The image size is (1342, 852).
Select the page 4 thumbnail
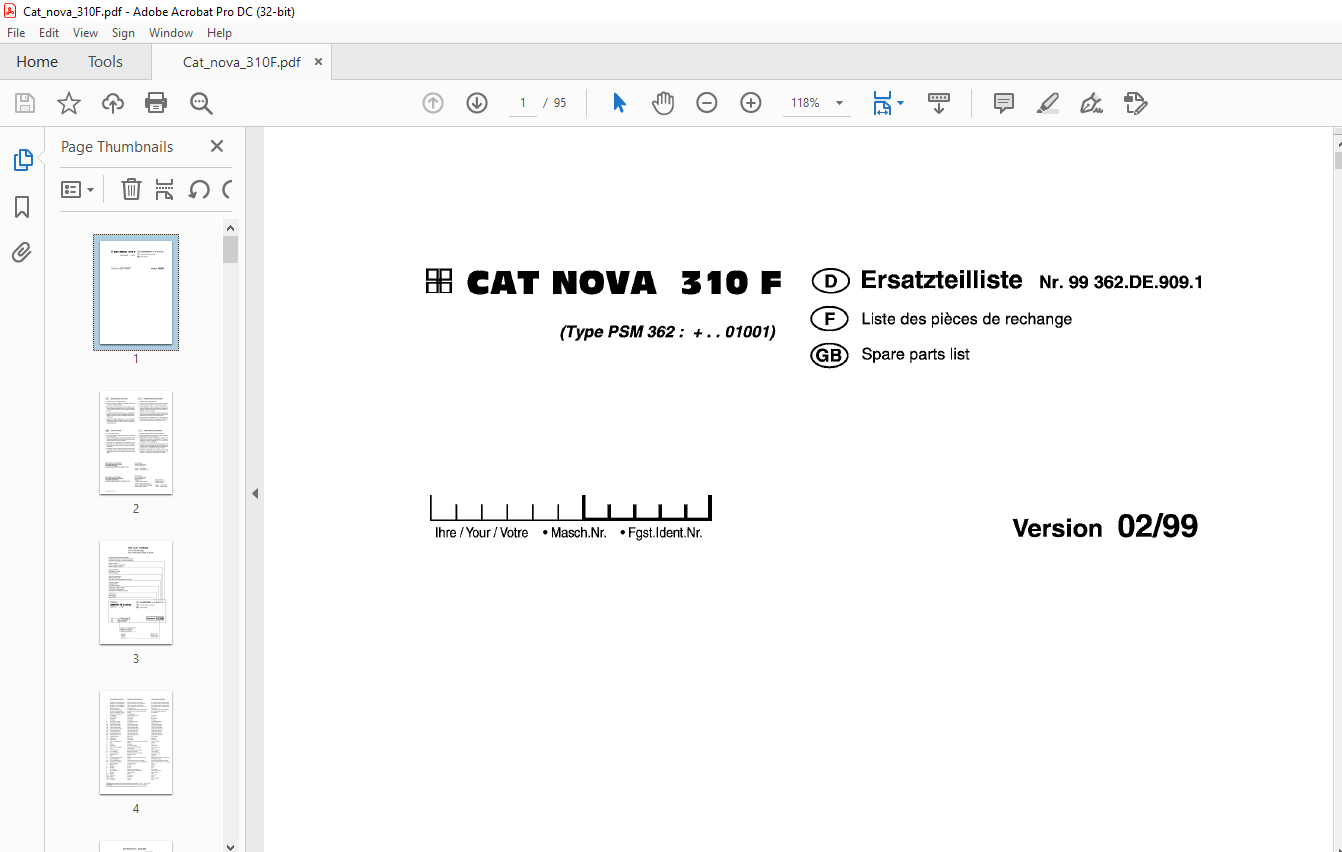click(136, 742)
